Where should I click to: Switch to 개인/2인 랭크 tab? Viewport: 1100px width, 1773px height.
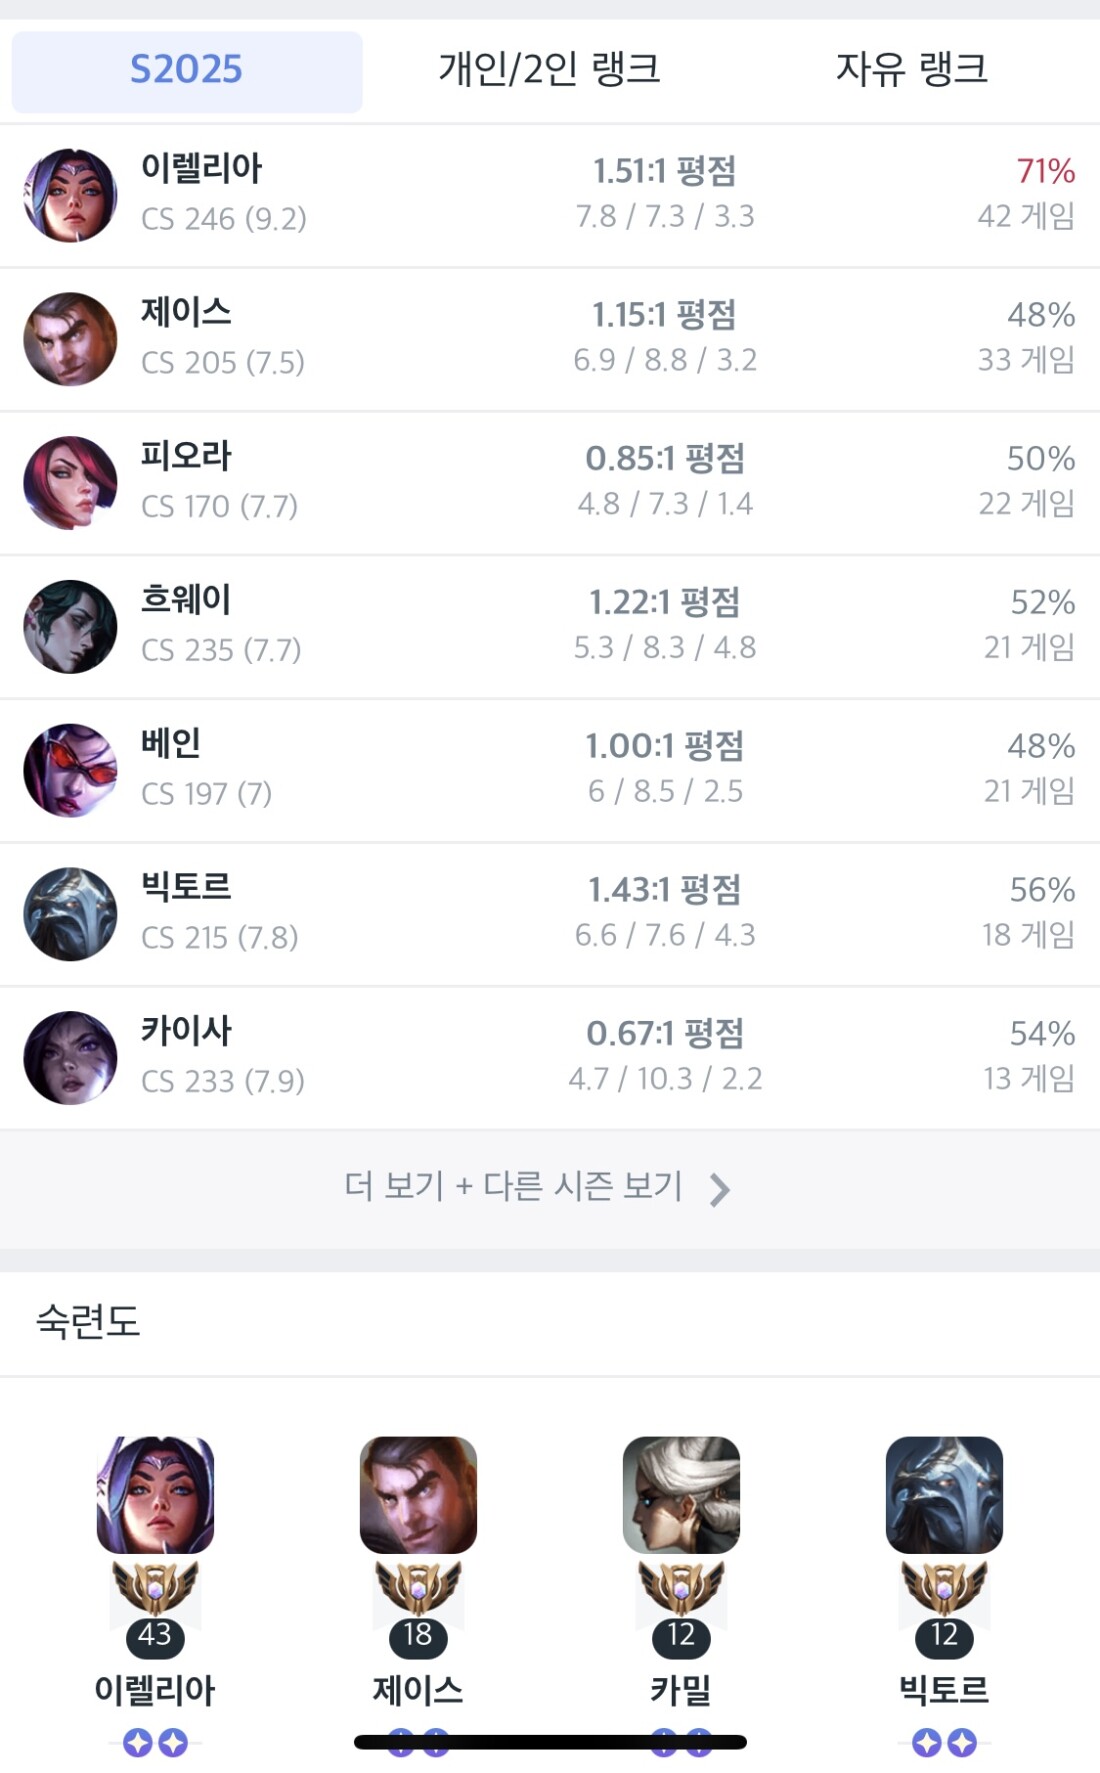click(x=549, y=70)
